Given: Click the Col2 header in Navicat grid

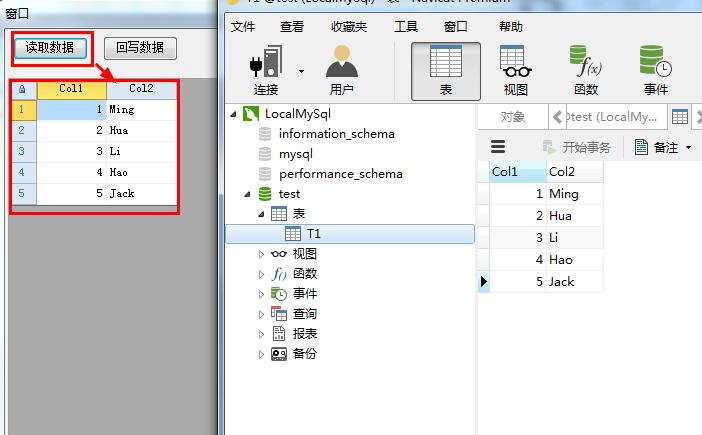Looking at the screenshot, I should point(575,172).
